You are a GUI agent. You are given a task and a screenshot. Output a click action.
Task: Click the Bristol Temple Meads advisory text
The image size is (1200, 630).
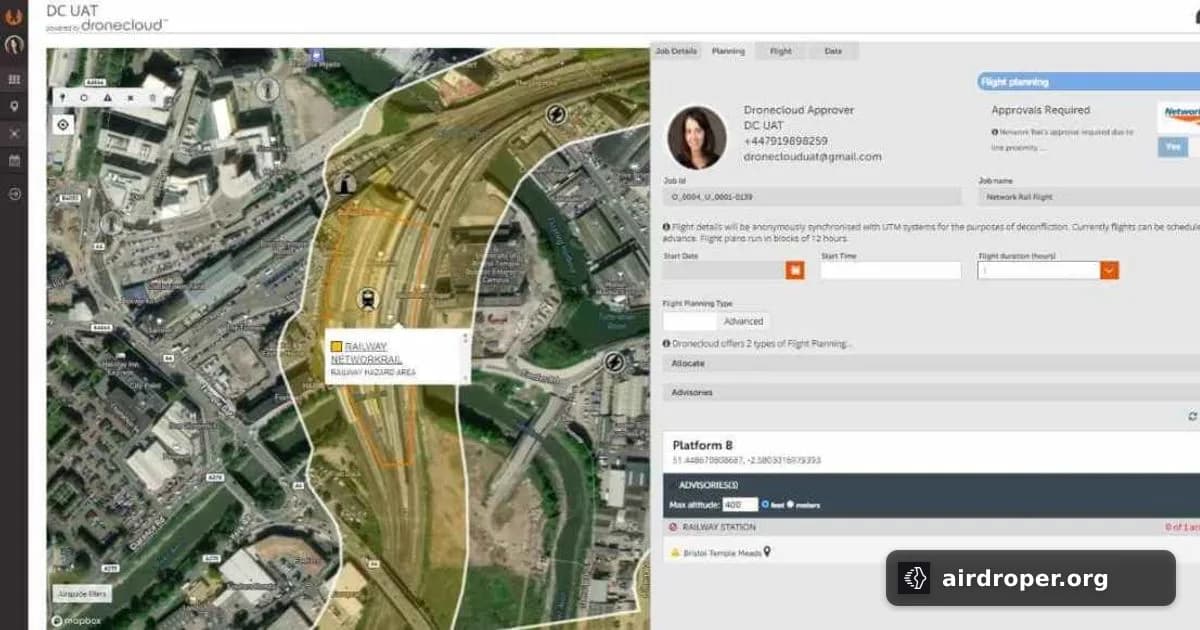click(x=722, y=552)
